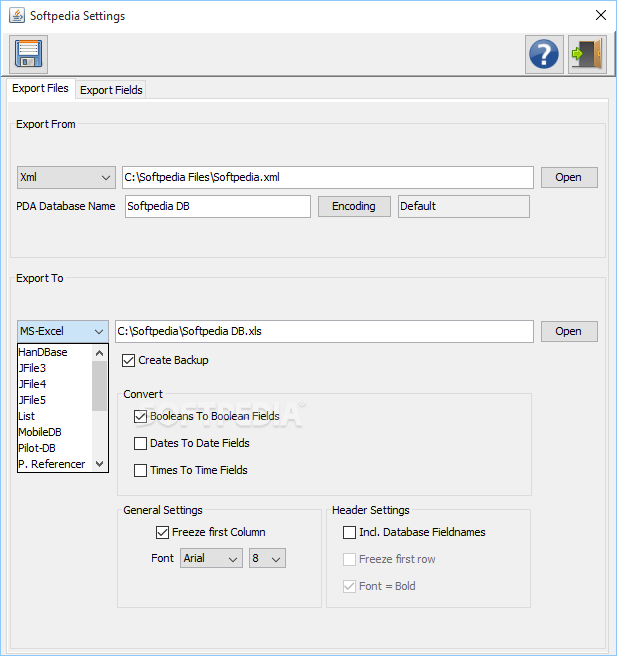This screenshot has width=617, height=656.
Task: Select MobileDB in the format list
Action: [55, 432]
